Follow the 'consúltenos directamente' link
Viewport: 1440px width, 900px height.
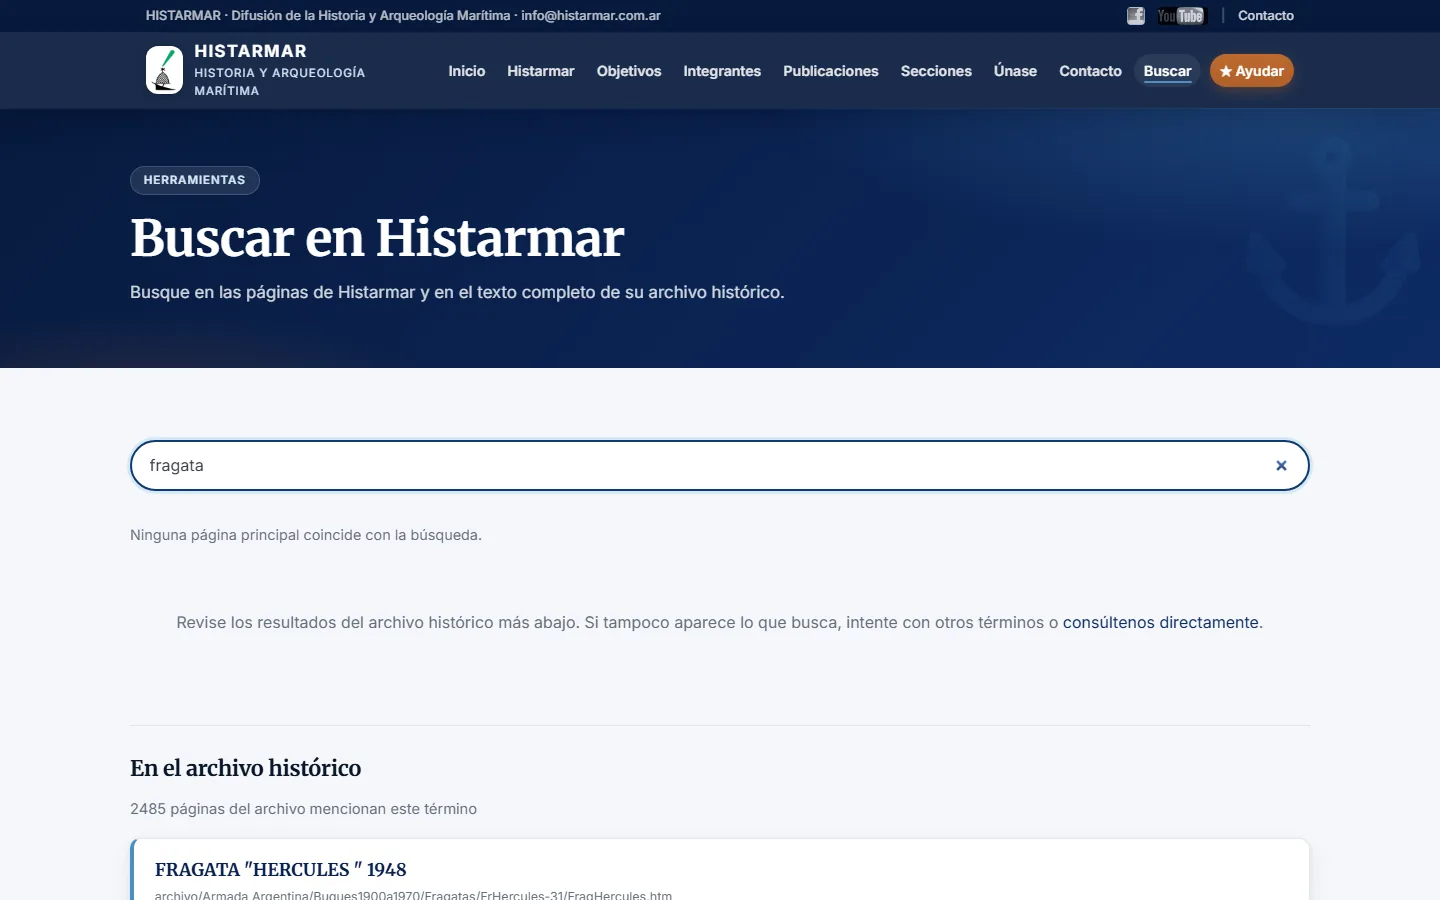(1161, 622)
